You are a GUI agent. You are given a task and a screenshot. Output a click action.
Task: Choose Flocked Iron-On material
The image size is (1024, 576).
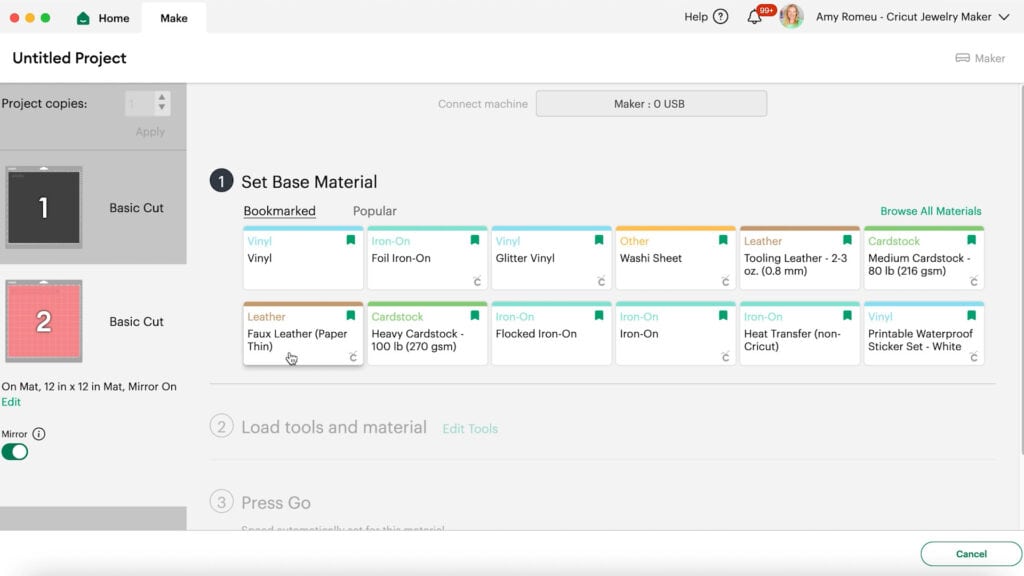pos(551,334)
